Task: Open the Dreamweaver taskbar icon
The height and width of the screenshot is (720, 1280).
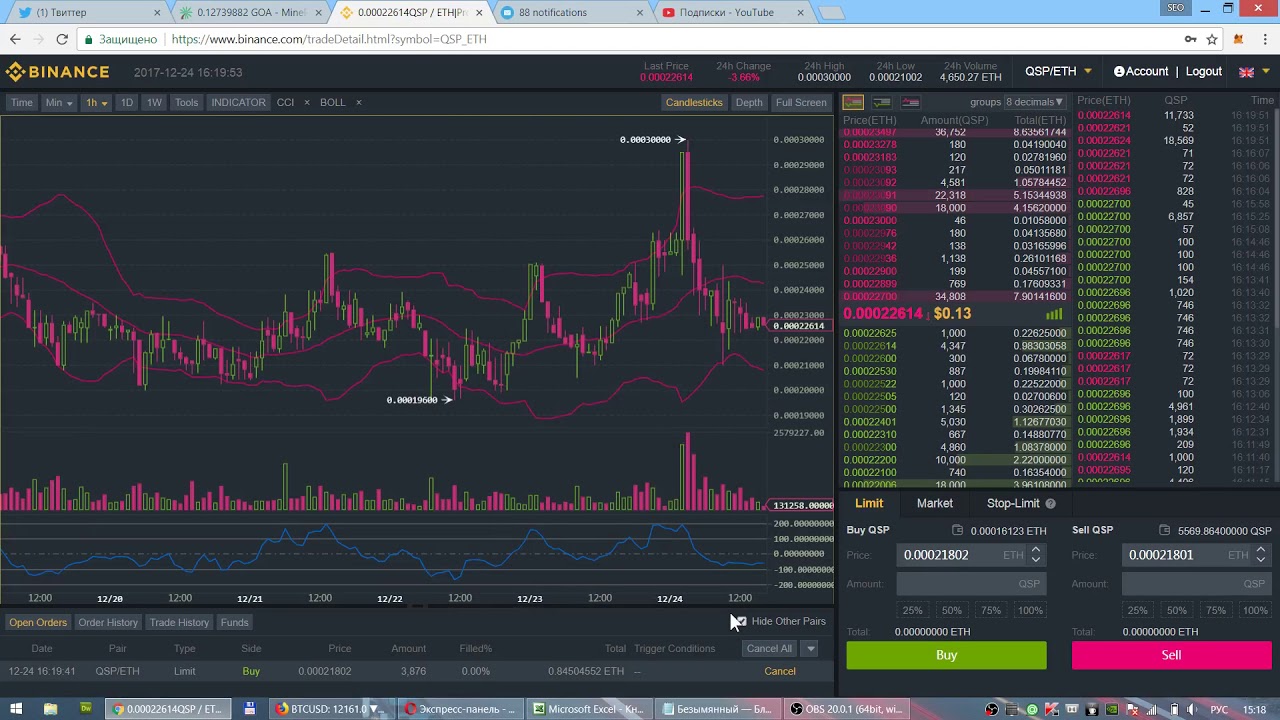Action: (x=86, y=709)
